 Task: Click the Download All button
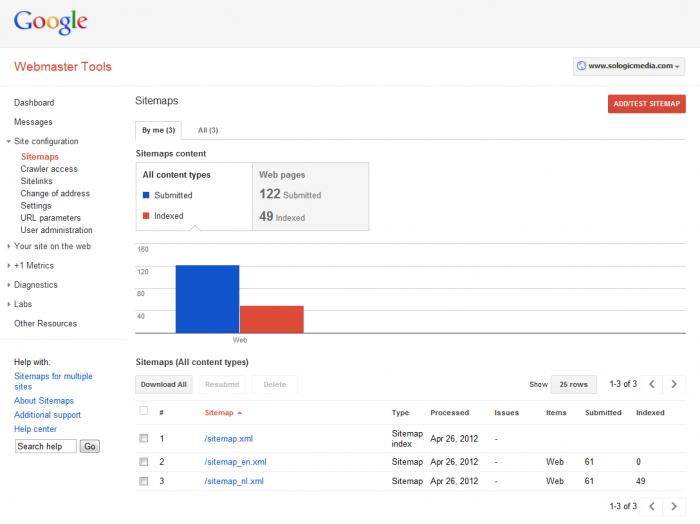coord(163,384)
